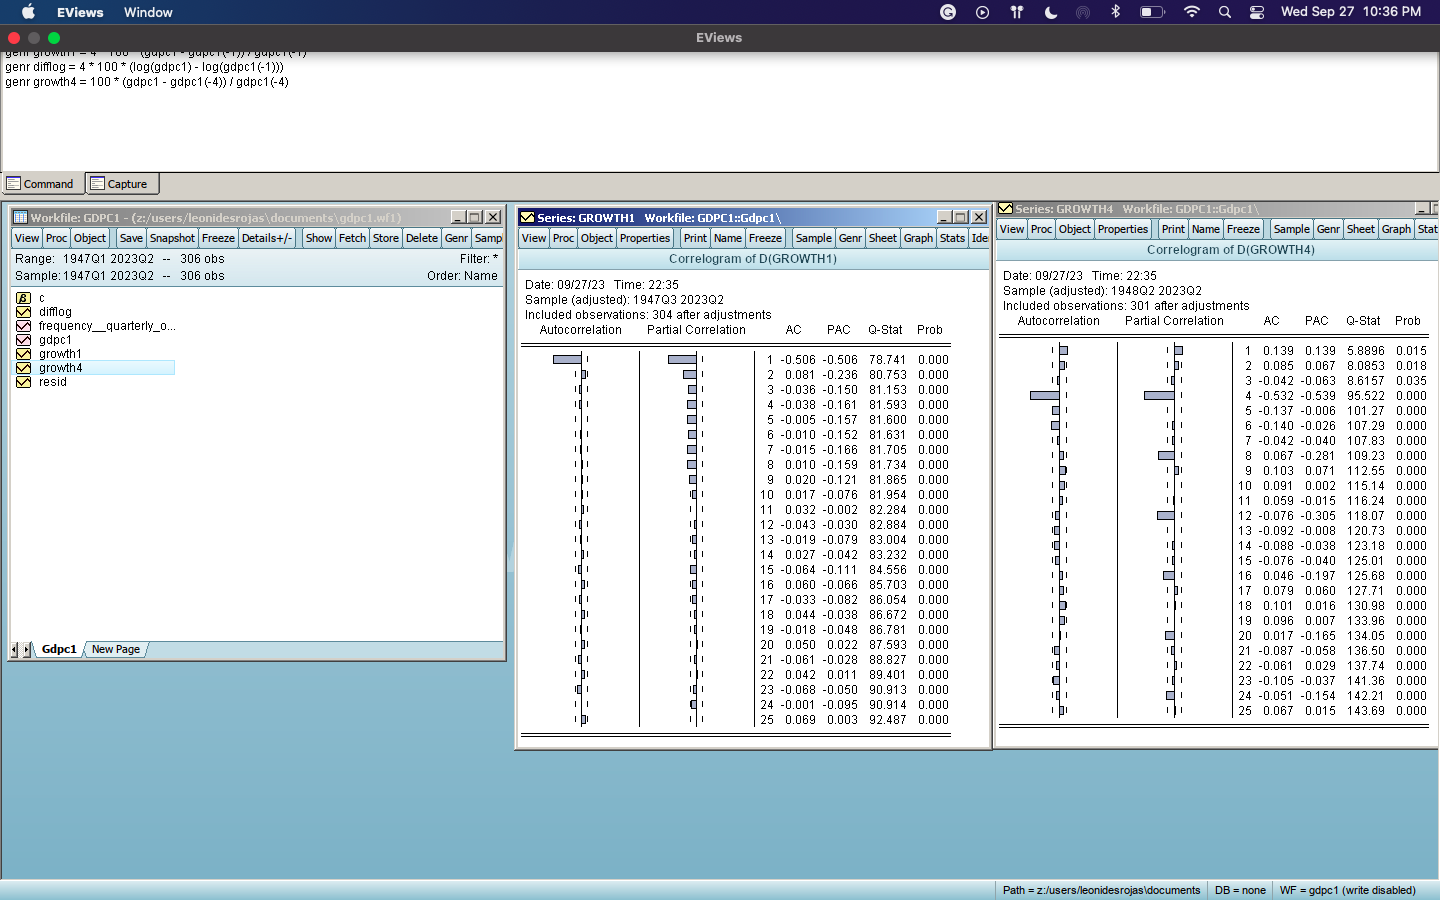1440x900 pixels.
Task: Click Genr on the GROWTH4 series toolbar
Action: pos(1327,229)
